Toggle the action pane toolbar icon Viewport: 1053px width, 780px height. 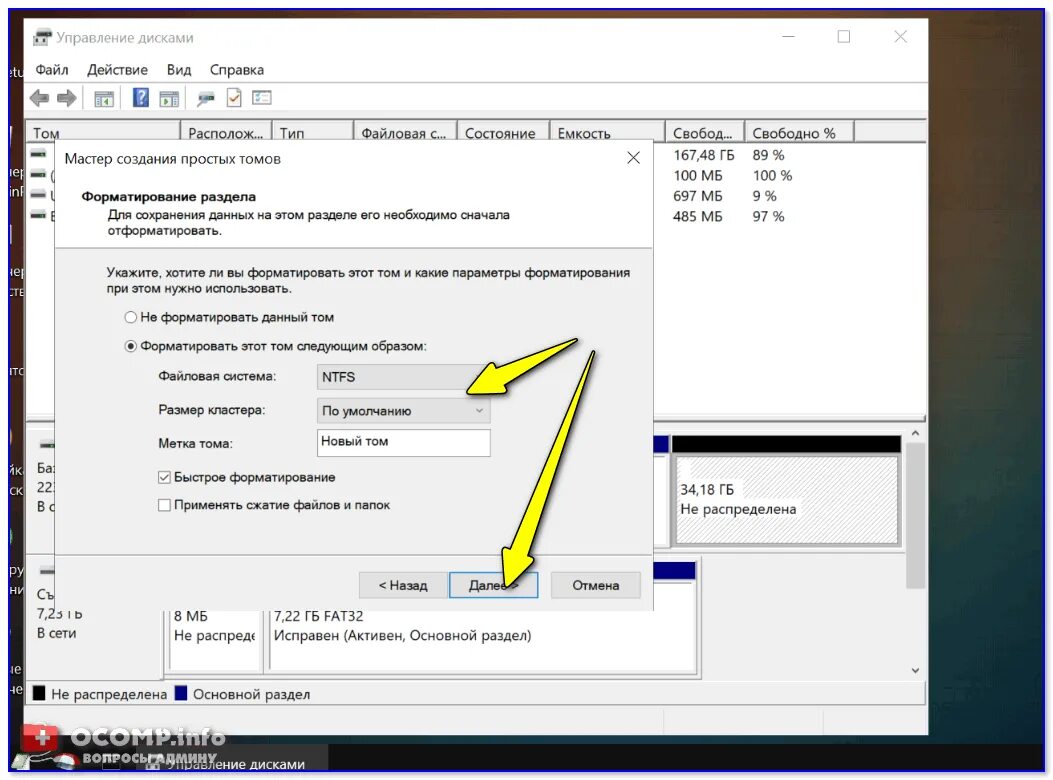(169, 99)
